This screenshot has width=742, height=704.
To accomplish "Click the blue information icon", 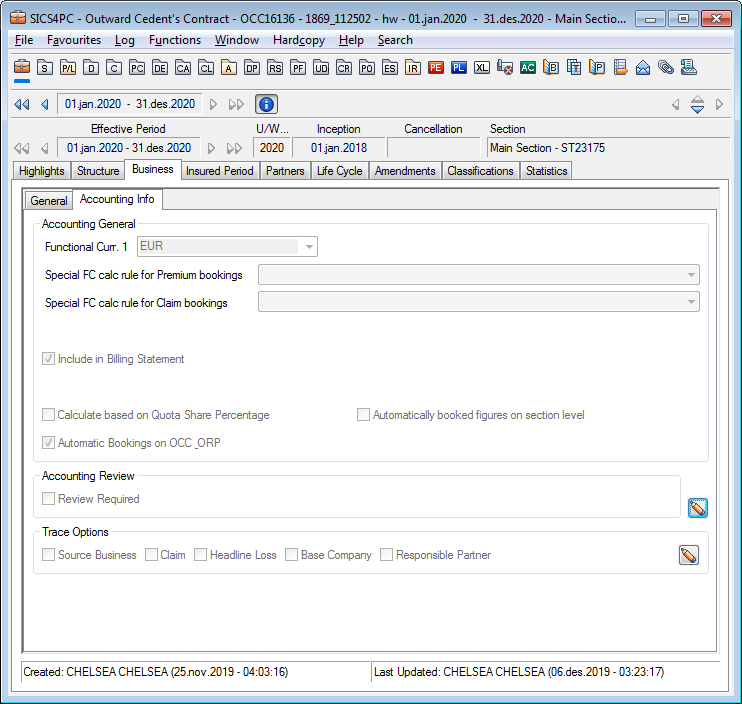I will 267,104.
